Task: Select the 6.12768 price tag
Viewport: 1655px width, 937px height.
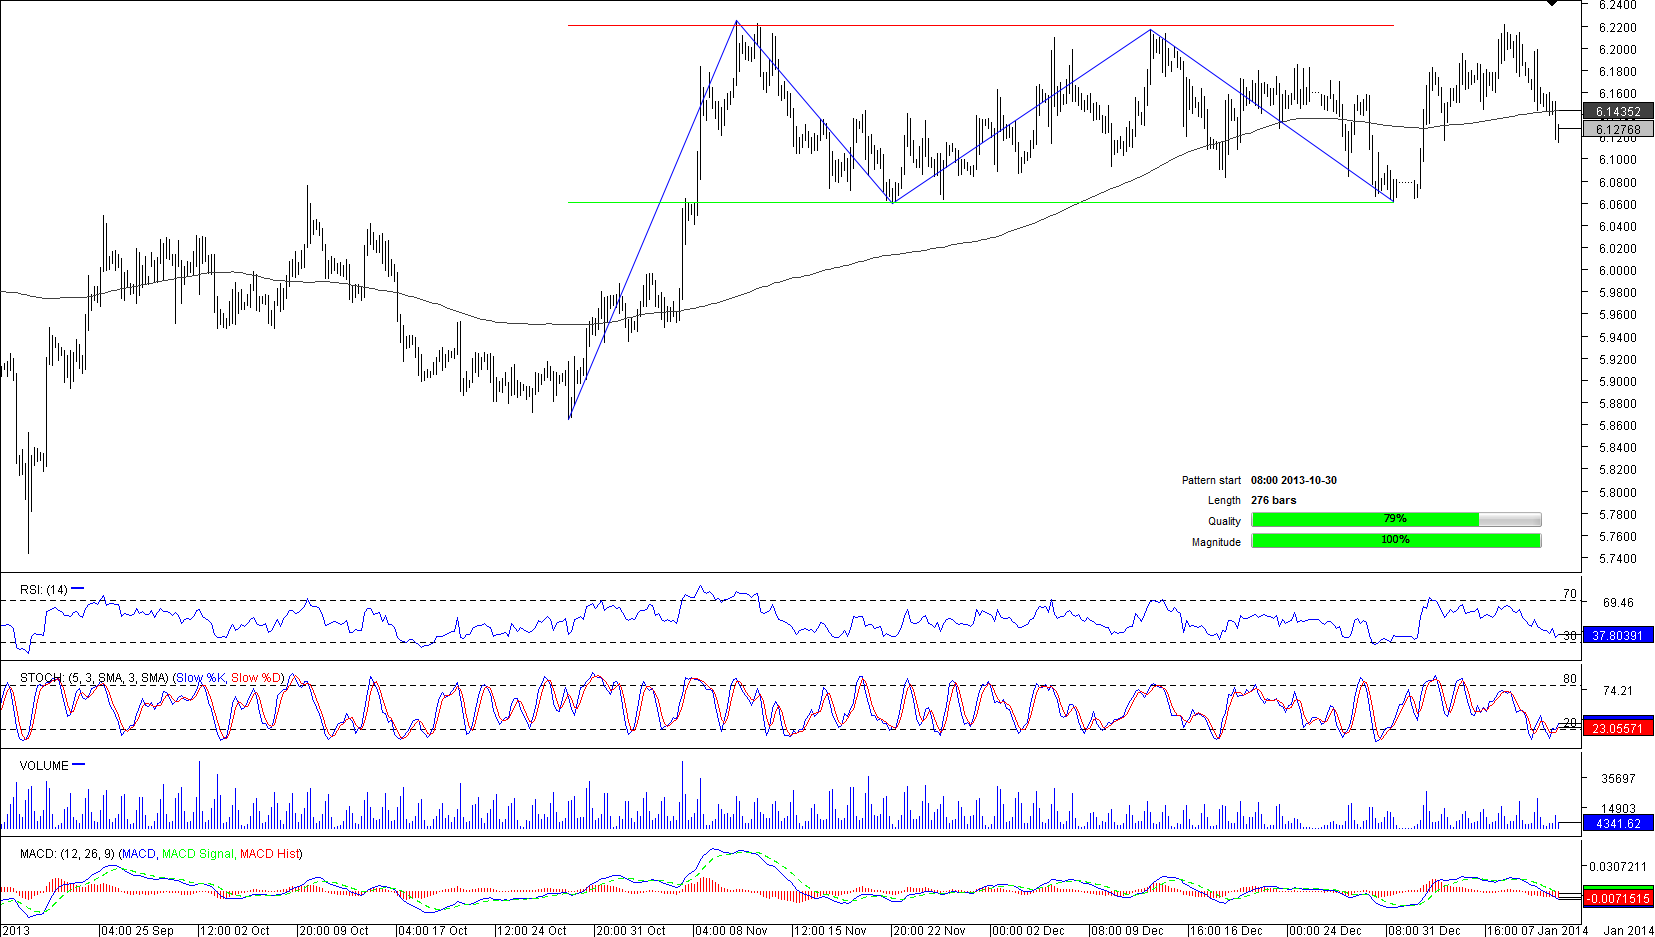Action: 1618,129
